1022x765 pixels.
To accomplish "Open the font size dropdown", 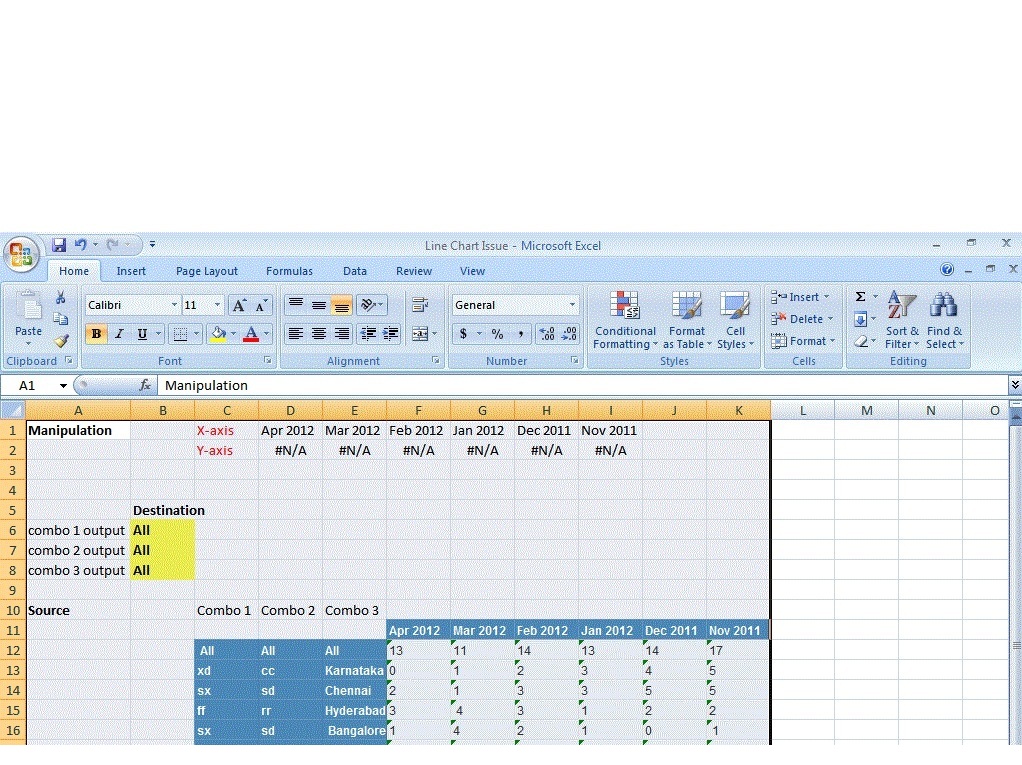I will 216,304.
